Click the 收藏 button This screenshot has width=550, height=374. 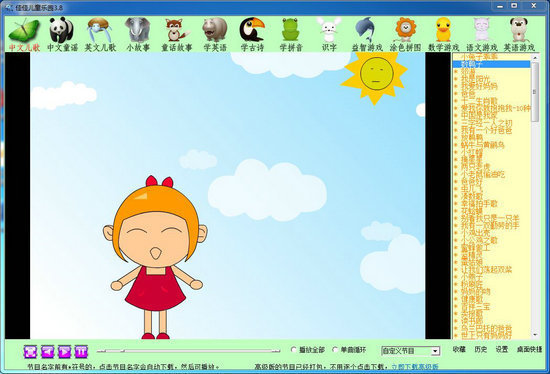(459, 349)
